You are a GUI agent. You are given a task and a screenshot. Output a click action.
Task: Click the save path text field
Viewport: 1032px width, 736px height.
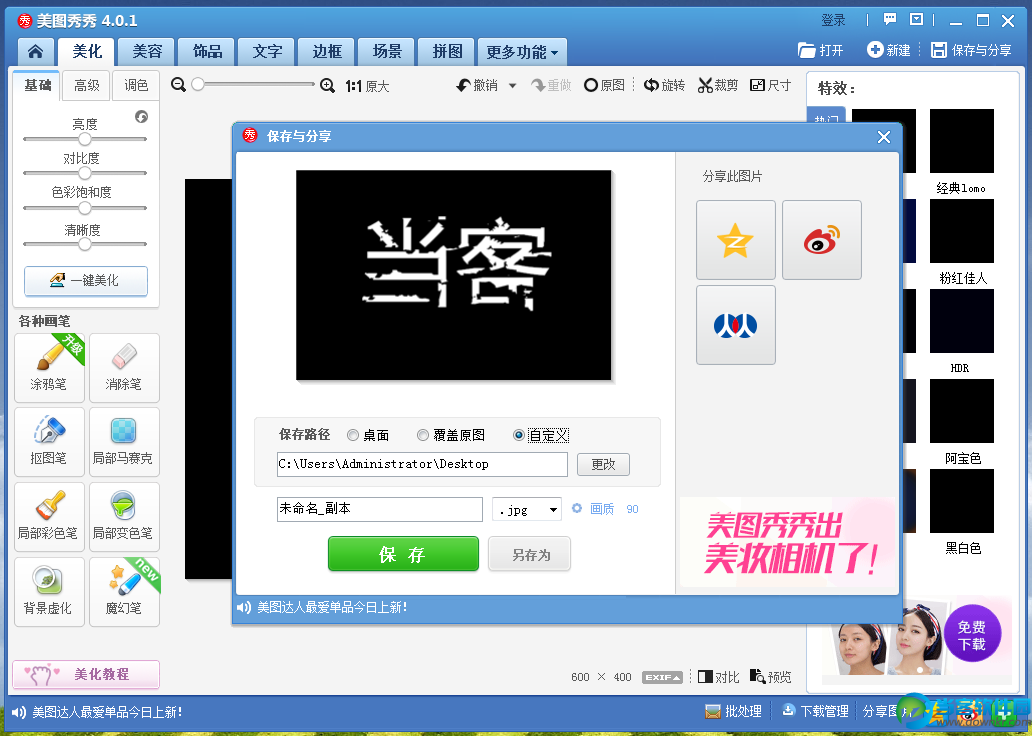(422, 464)
